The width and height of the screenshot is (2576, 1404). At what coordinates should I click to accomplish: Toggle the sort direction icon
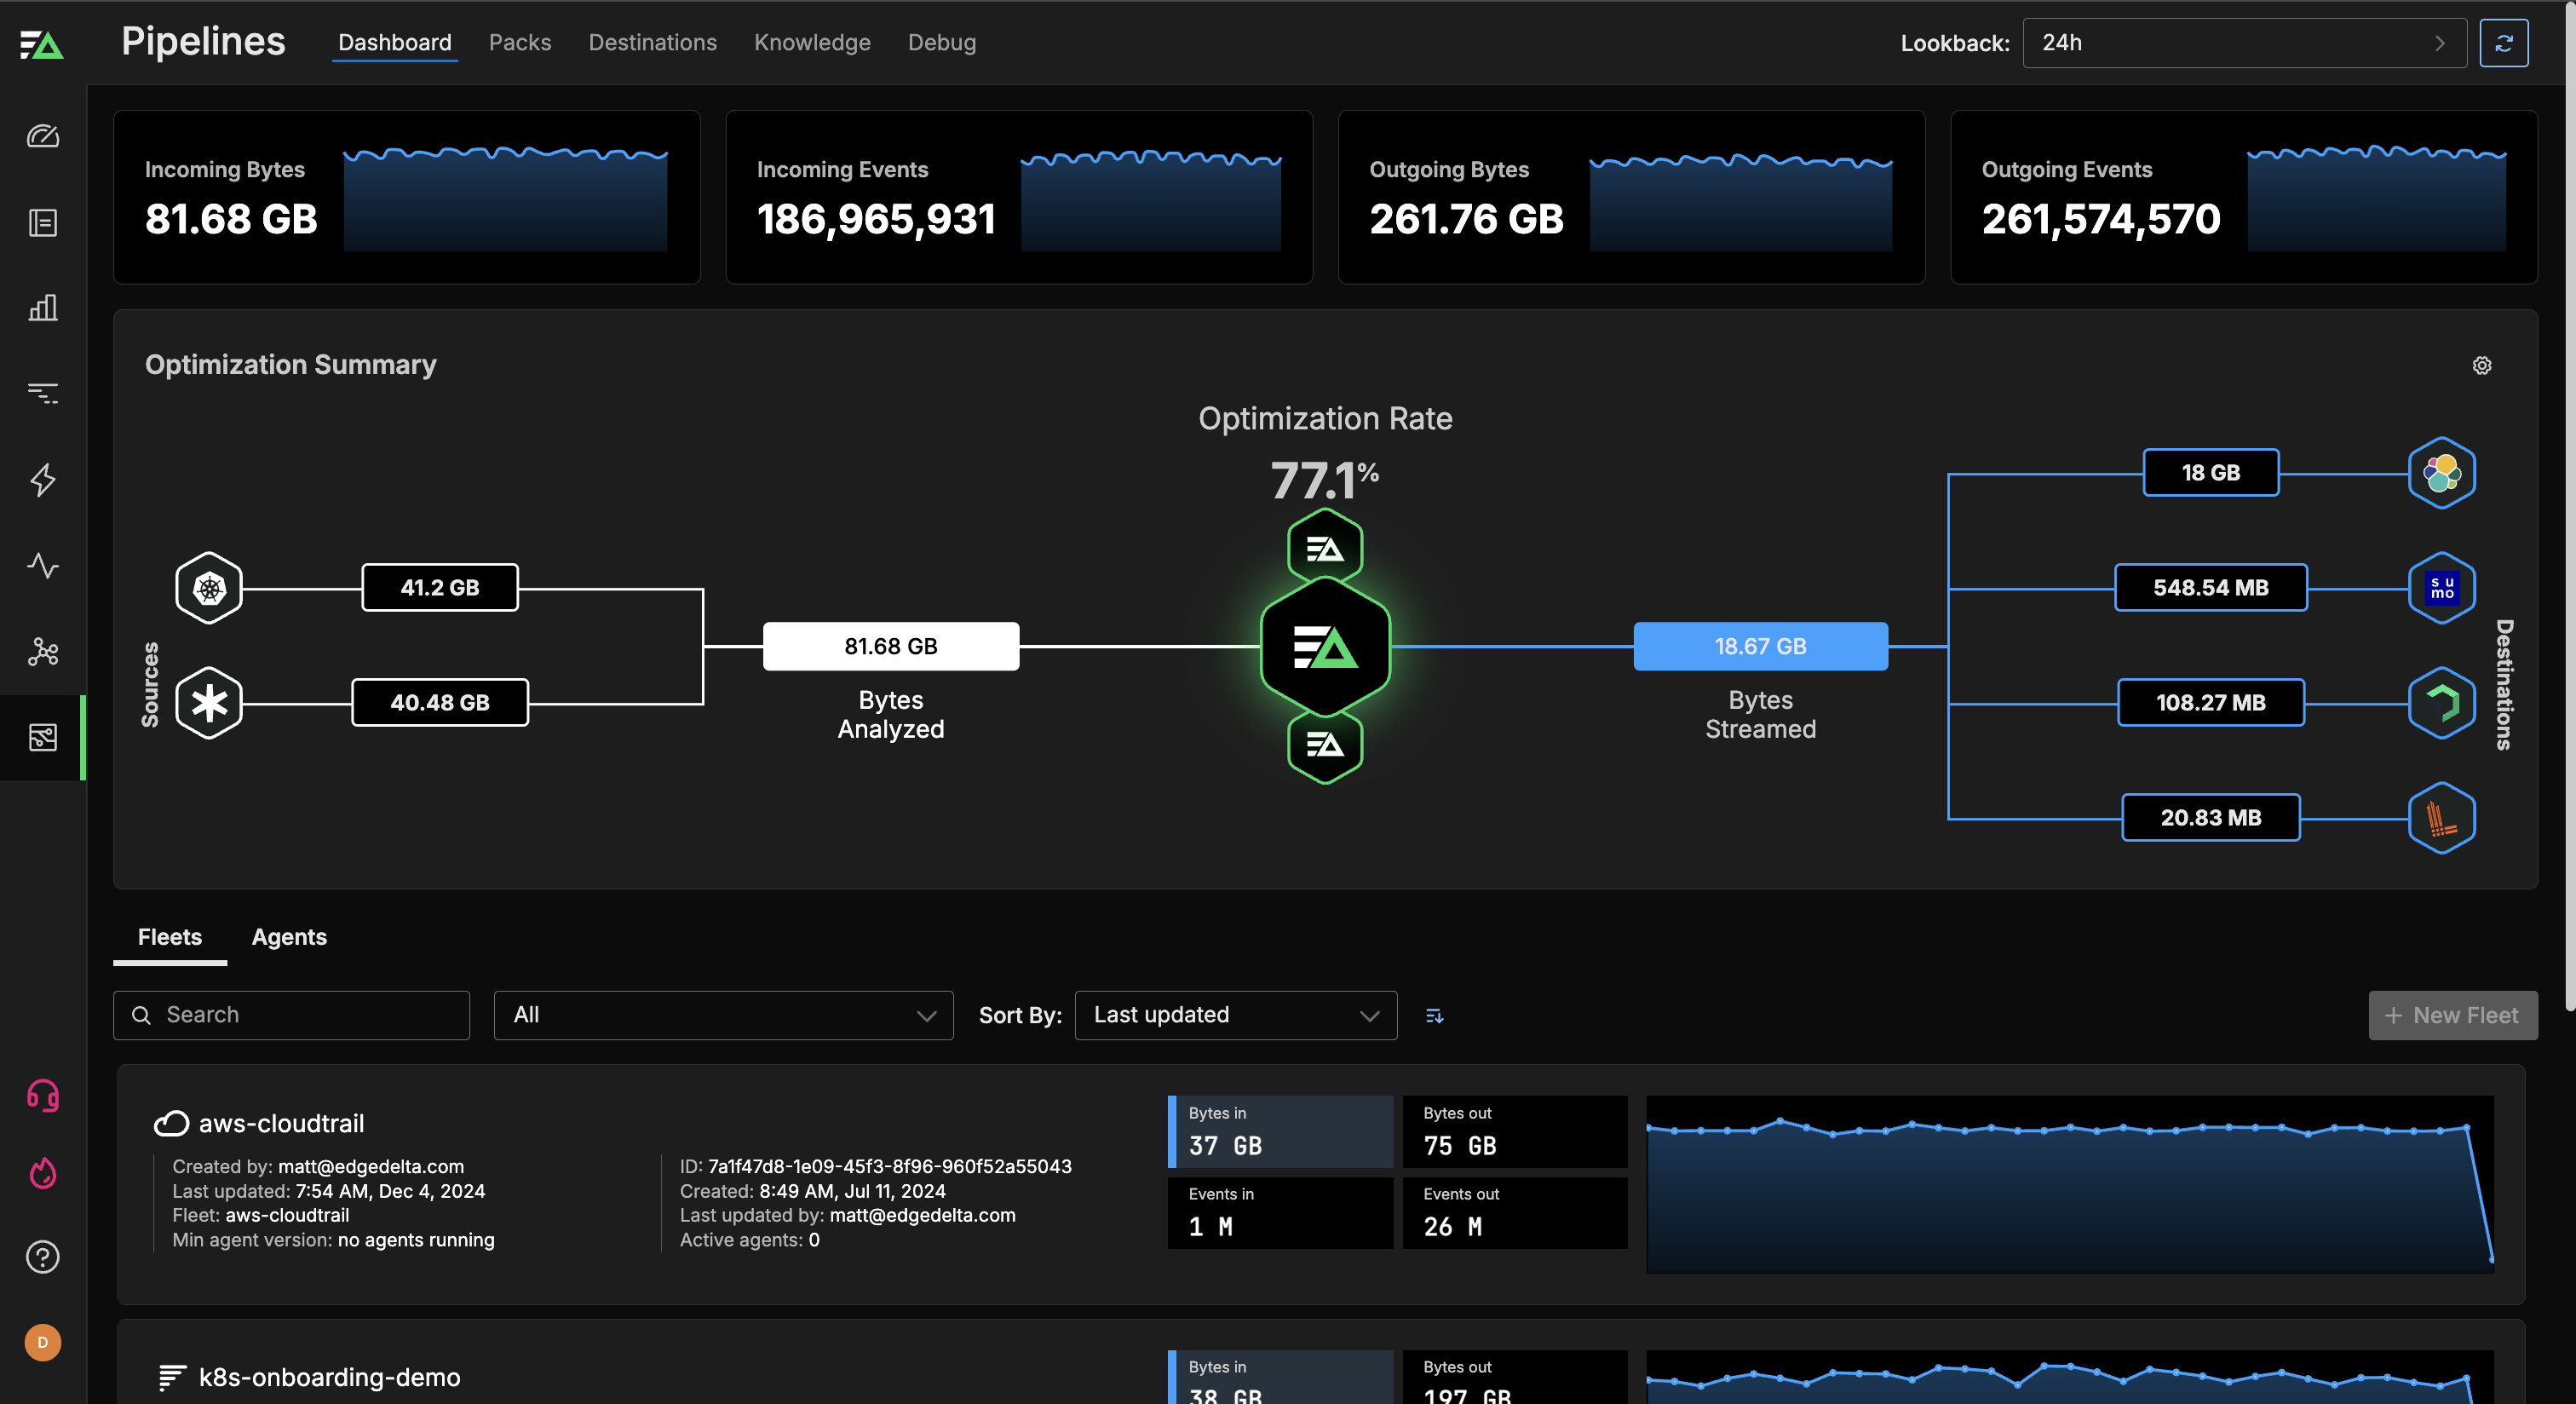1434,1016
